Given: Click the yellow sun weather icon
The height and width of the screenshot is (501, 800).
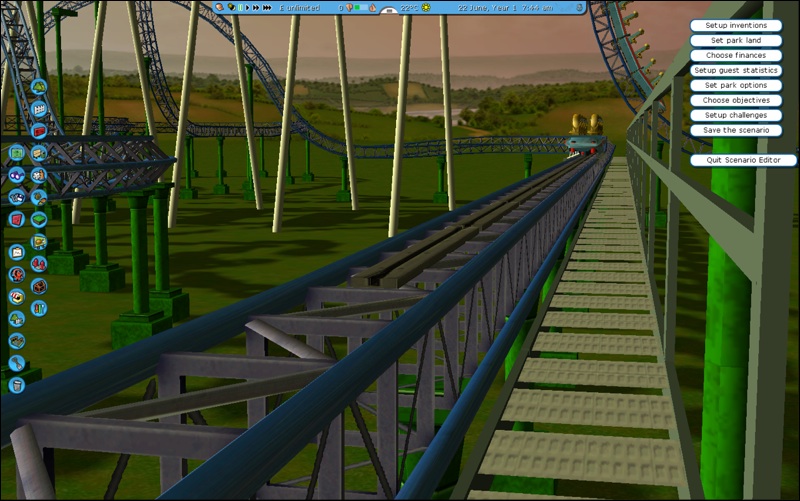Looking at the screenshot, I should [x=426, y=8].
